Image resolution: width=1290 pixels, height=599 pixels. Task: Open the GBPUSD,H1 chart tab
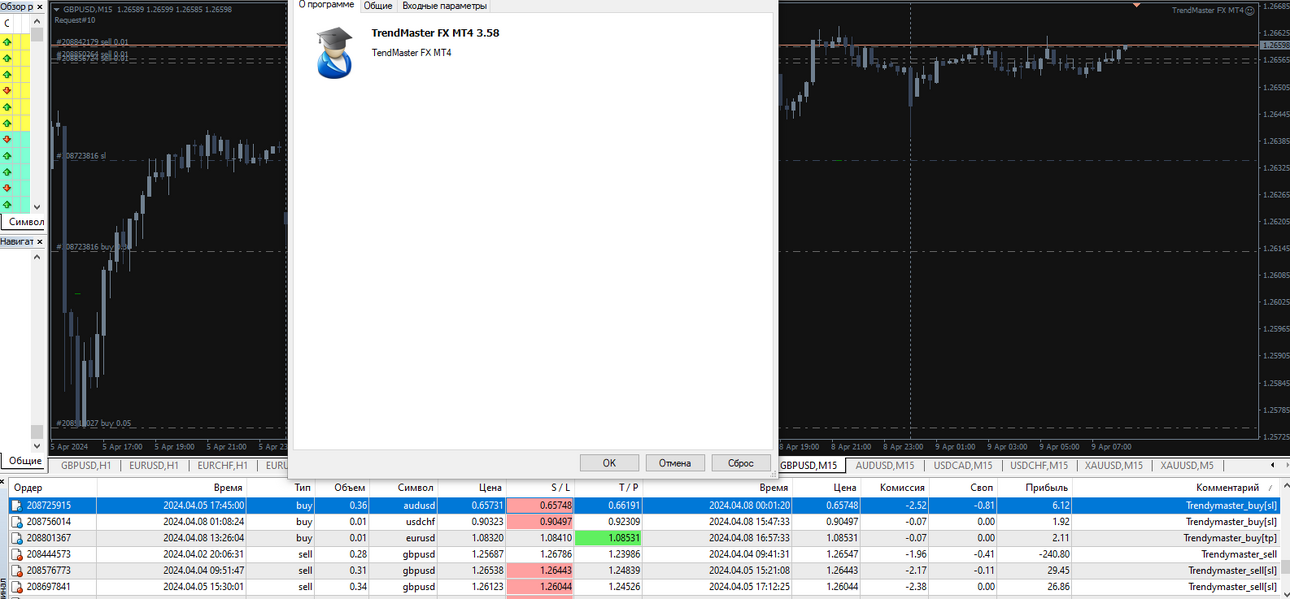click(86, 466)
